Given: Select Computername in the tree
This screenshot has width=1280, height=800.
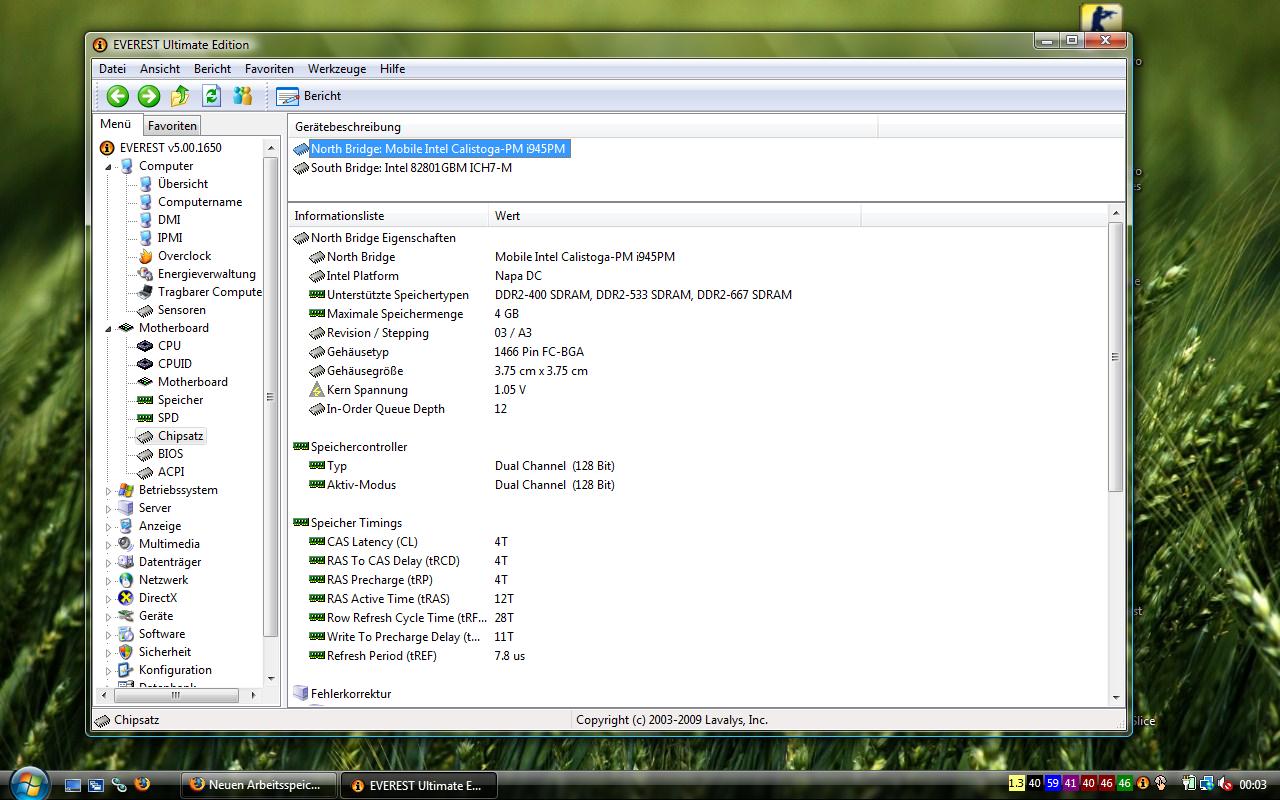Looking at the screenshot, I should [x=200, y=202].
